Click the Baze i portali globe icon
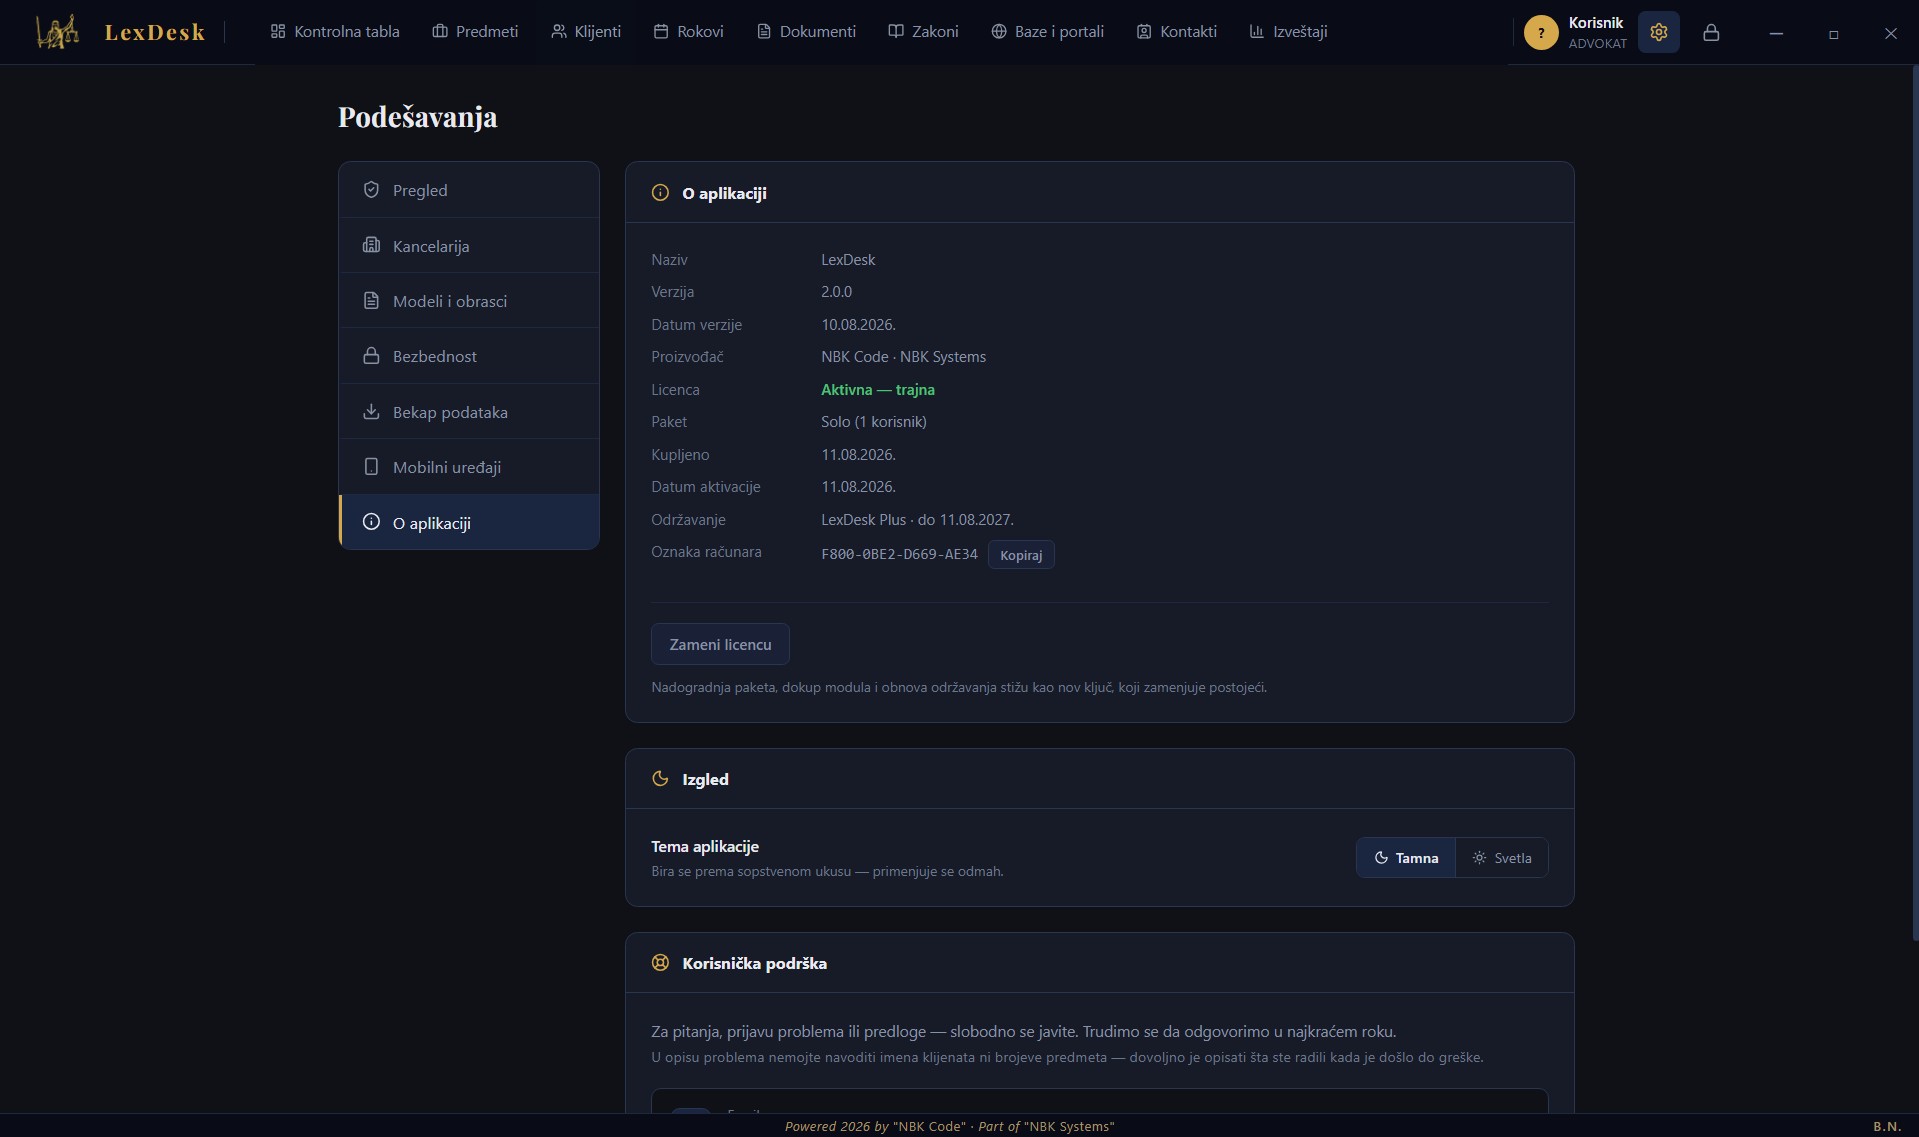The image size is (1919, 1137). [999, 32]
